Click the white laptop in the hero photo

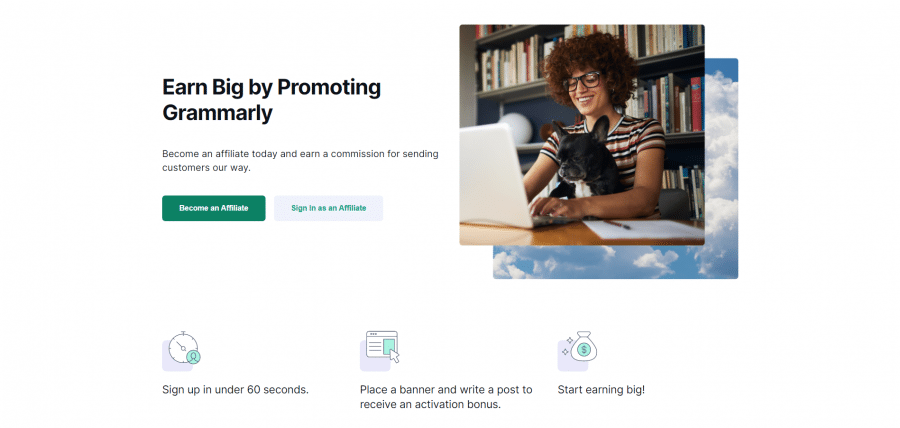tap(496, 175)
